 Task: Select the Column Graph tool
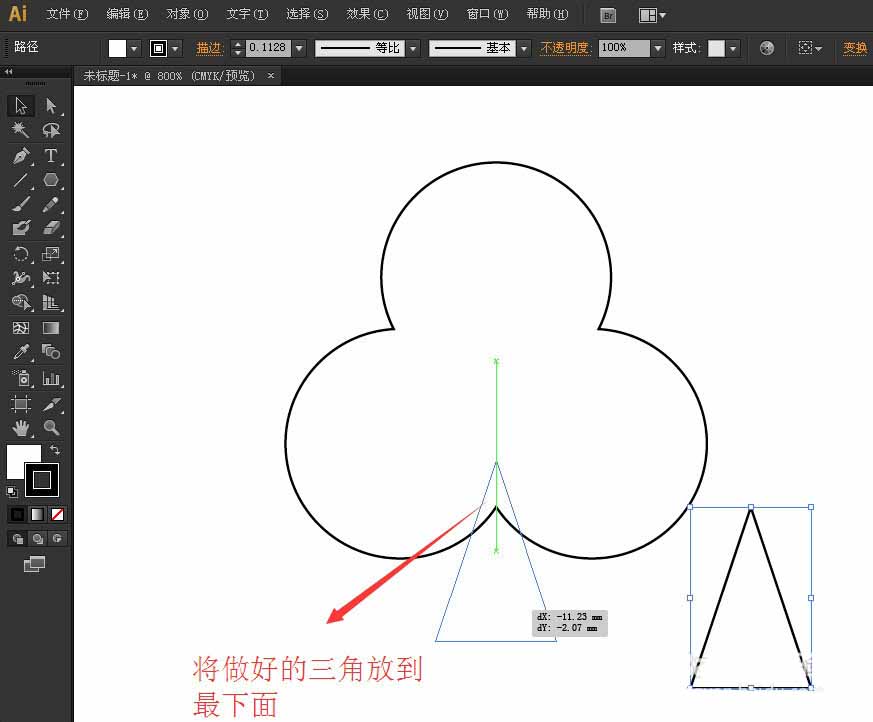click(x=51, y=378)
